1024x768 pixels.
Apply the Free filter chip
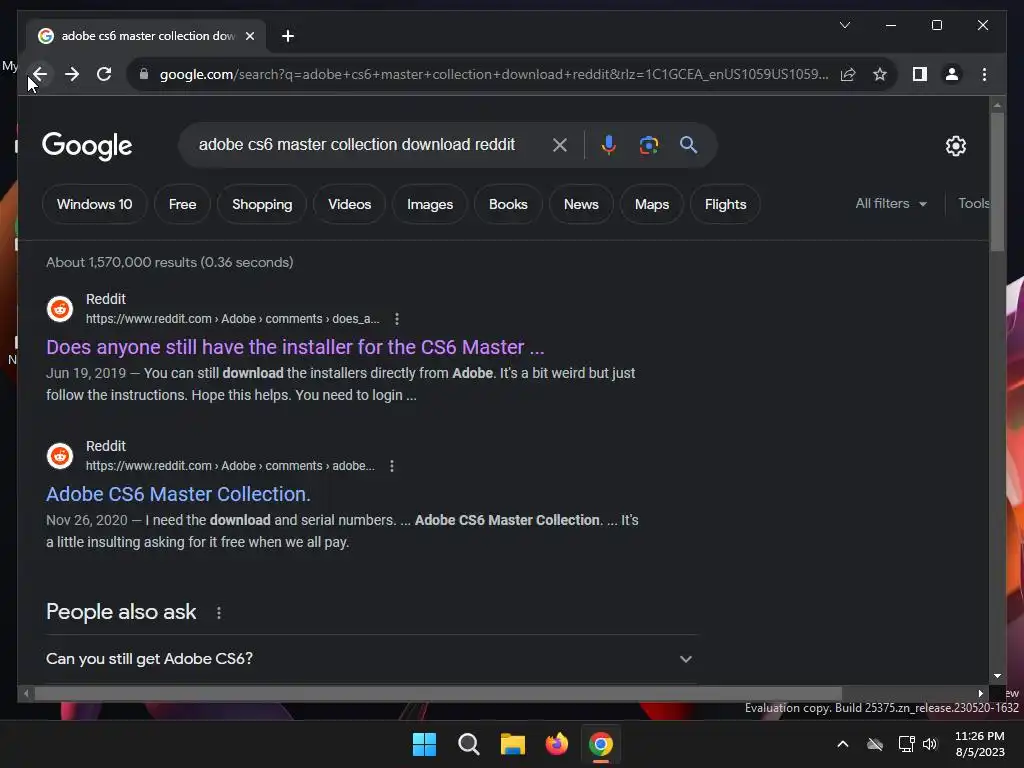(182, 204)
